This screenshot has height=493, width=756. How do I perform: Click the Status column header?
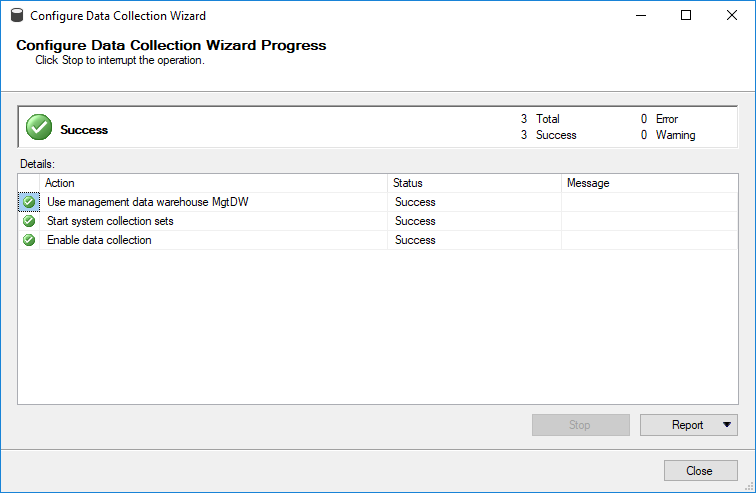point(474,183)
